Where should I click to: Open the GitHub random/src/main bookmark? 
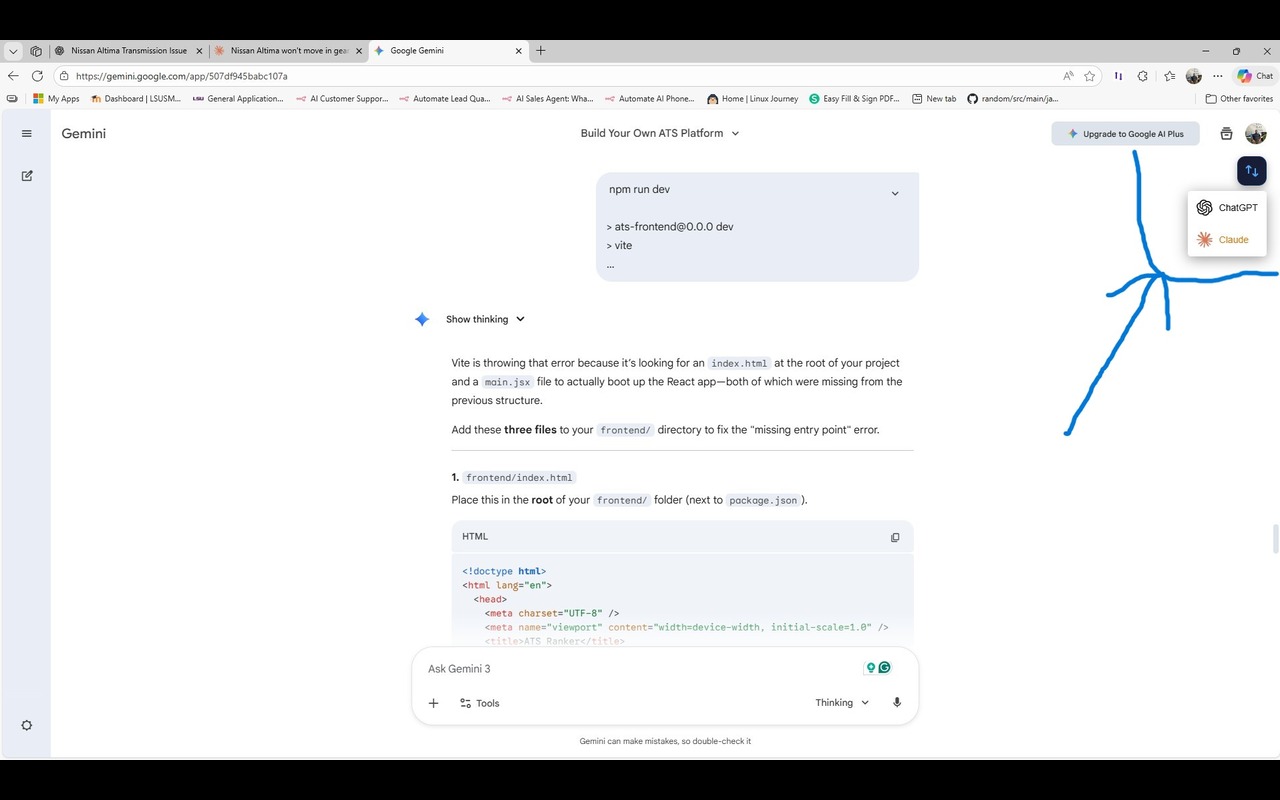tap(1012, 99)
